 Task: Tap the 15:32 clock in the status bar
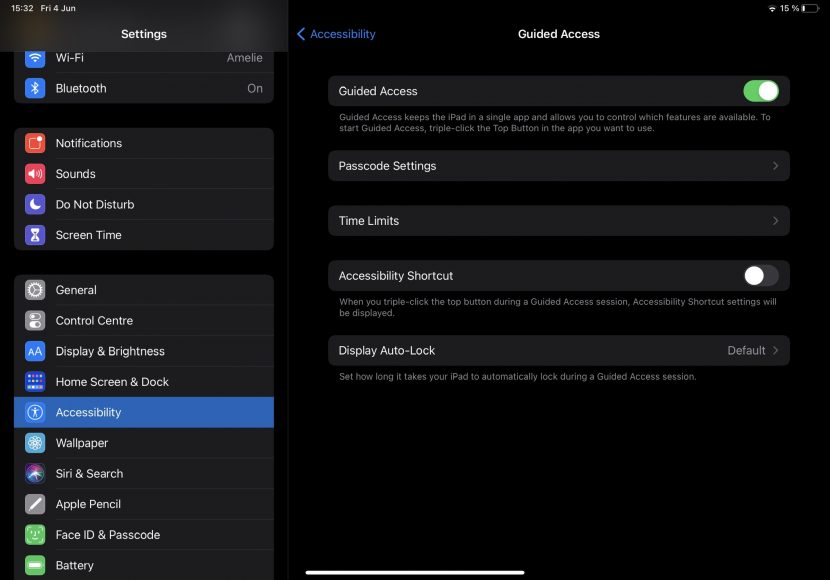(x=22, y=8)
